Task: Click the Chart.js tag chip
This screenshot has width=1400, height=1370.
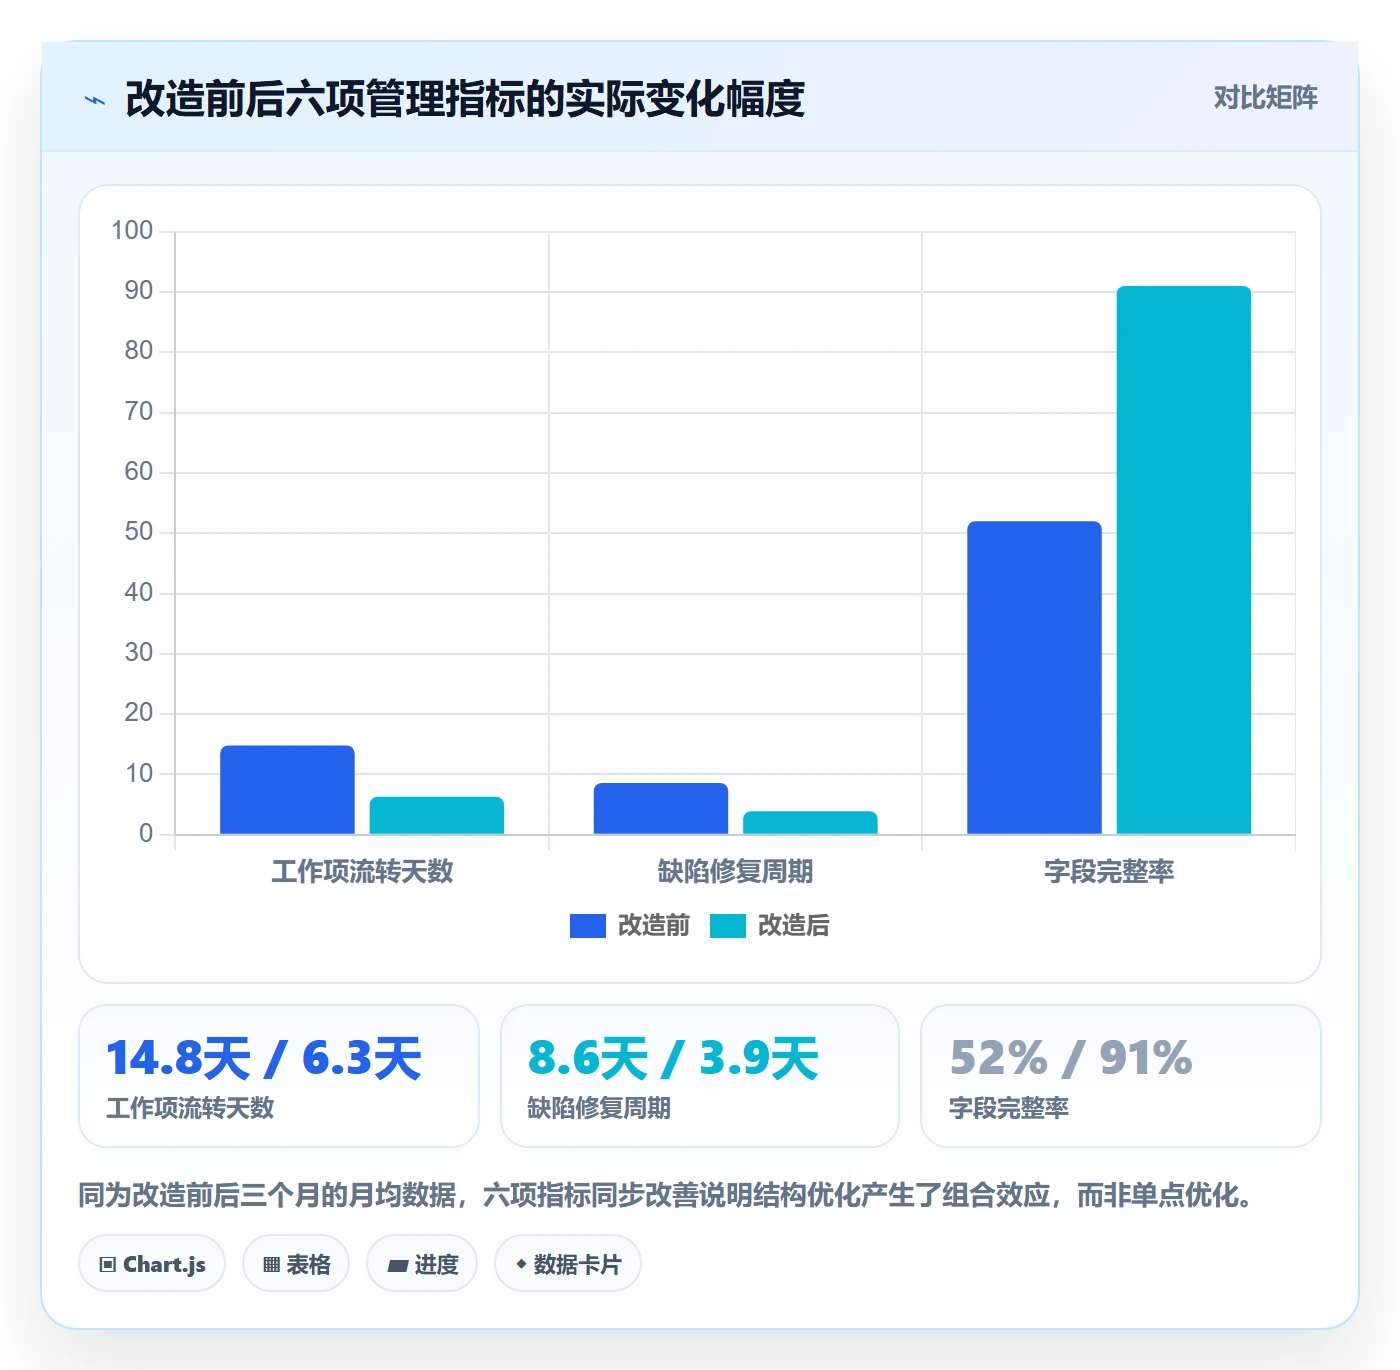Action: 152,1264
